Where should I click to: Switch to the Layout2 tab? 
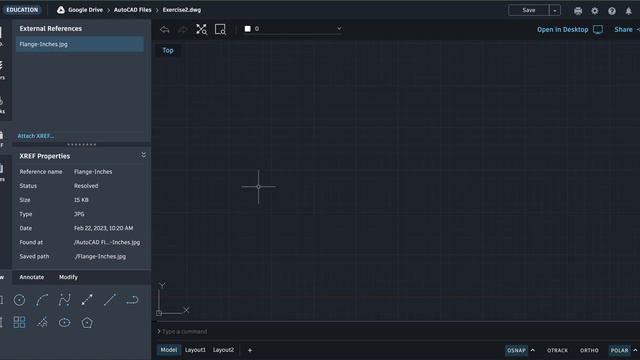click(x=223, y=350)
